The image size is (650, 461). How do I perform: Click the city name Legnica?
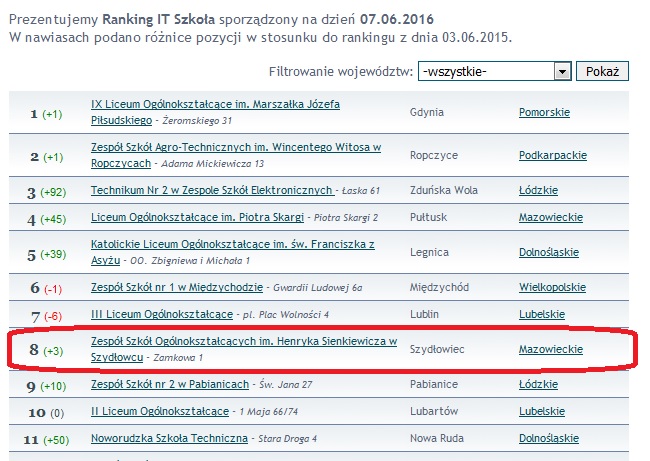[x=429, y=252]
